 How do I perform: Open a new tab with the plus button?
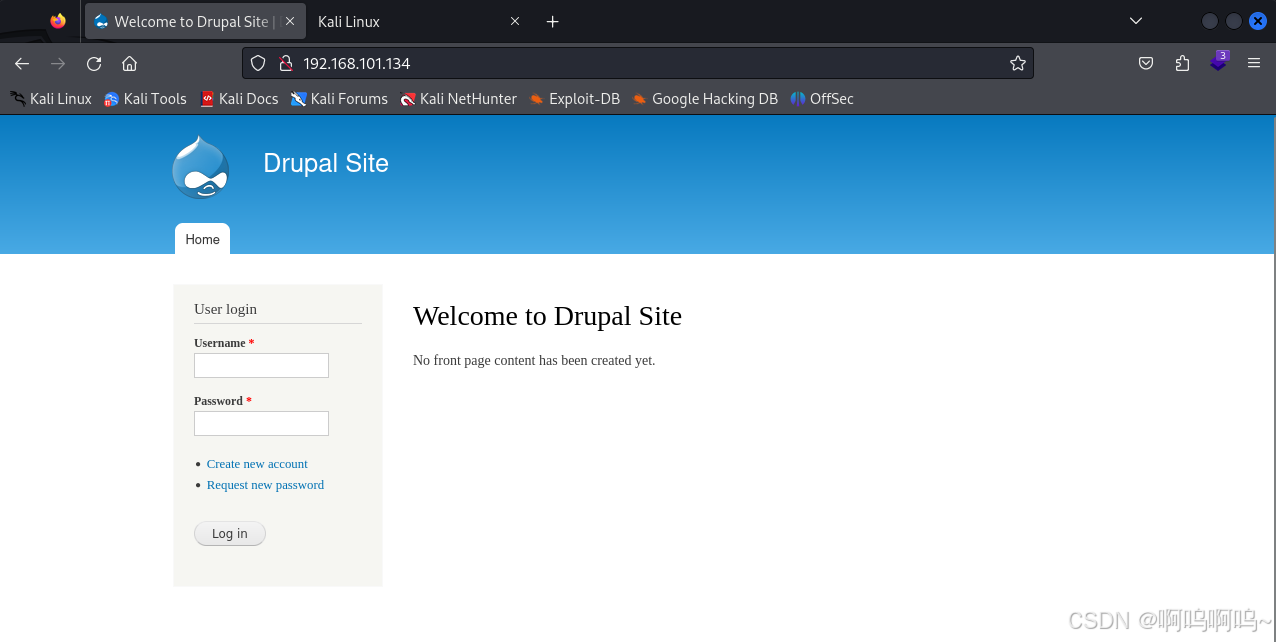tap(552, 21)
